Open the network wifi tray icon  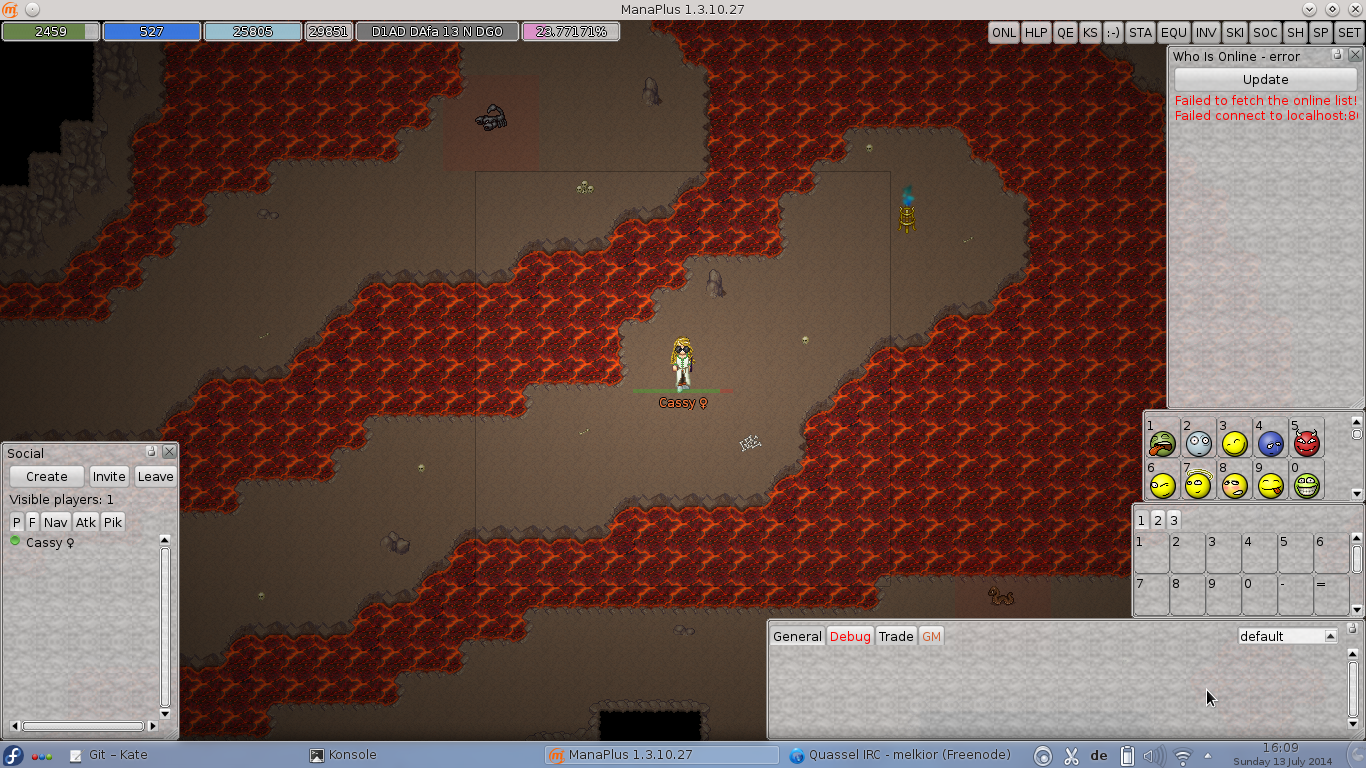1182,756
